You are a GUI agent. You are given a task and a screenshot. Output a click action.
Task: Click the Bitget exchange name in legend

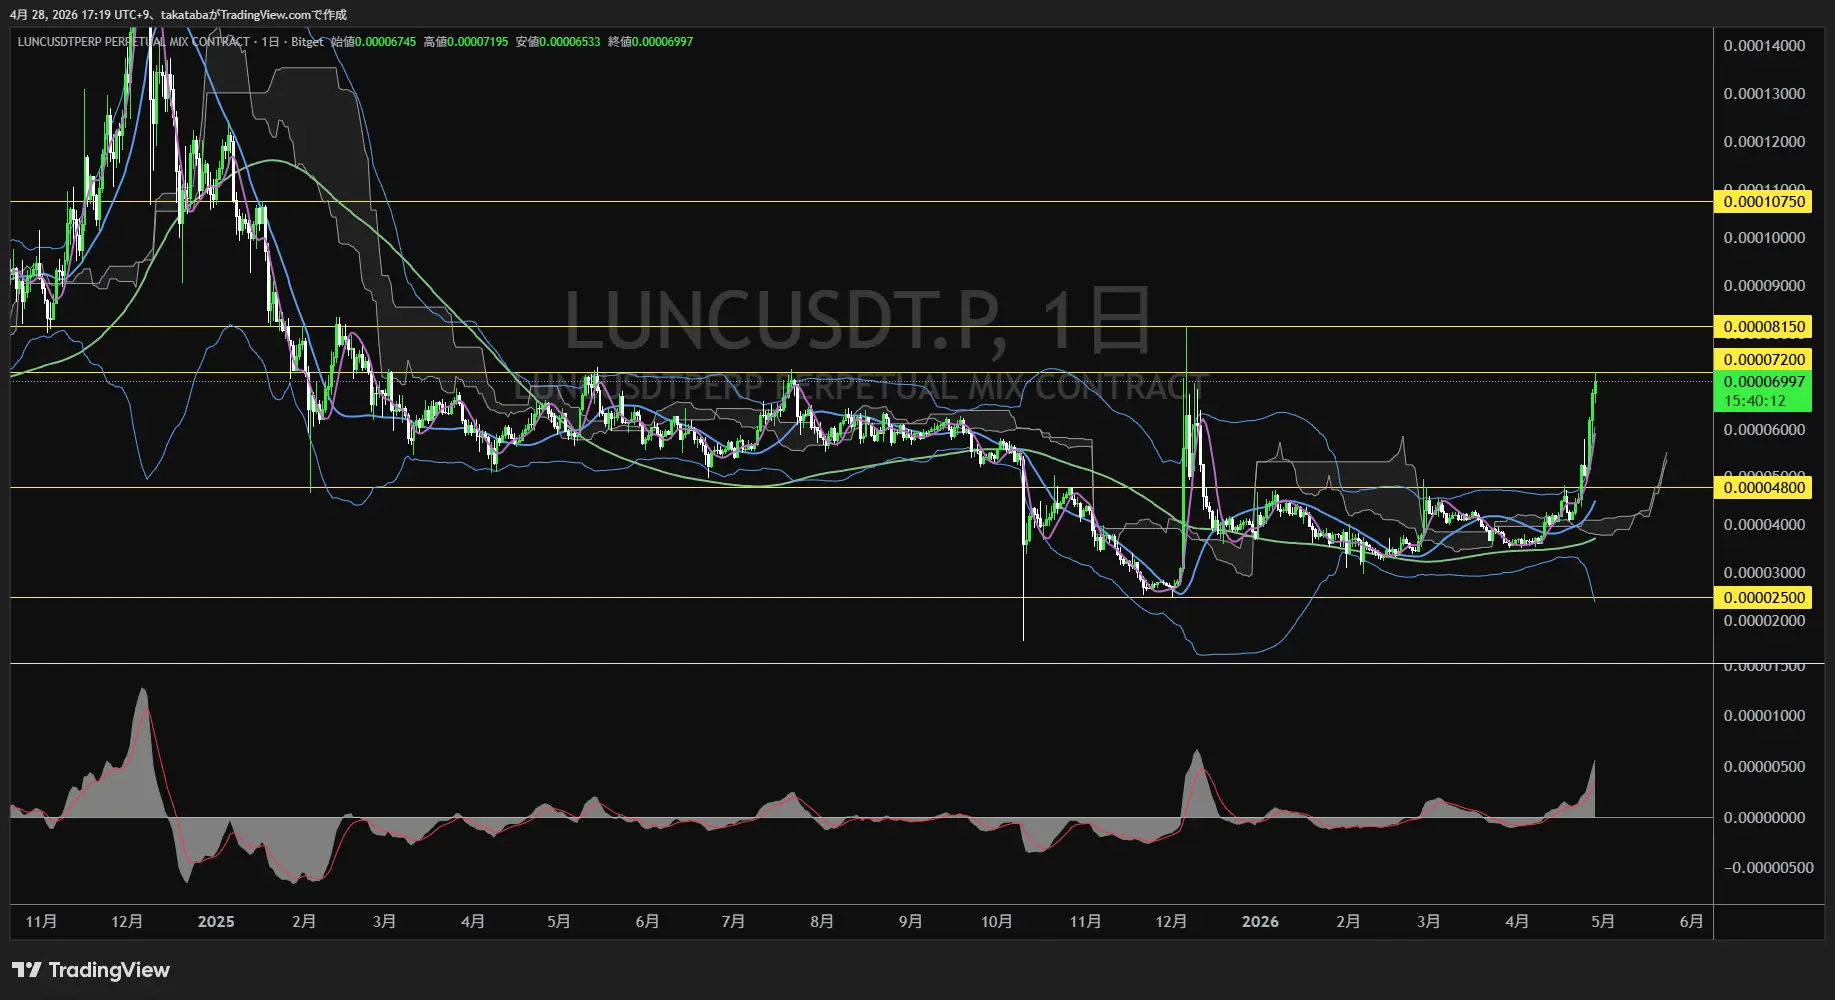pyautogui.click(x=307, y=42)
